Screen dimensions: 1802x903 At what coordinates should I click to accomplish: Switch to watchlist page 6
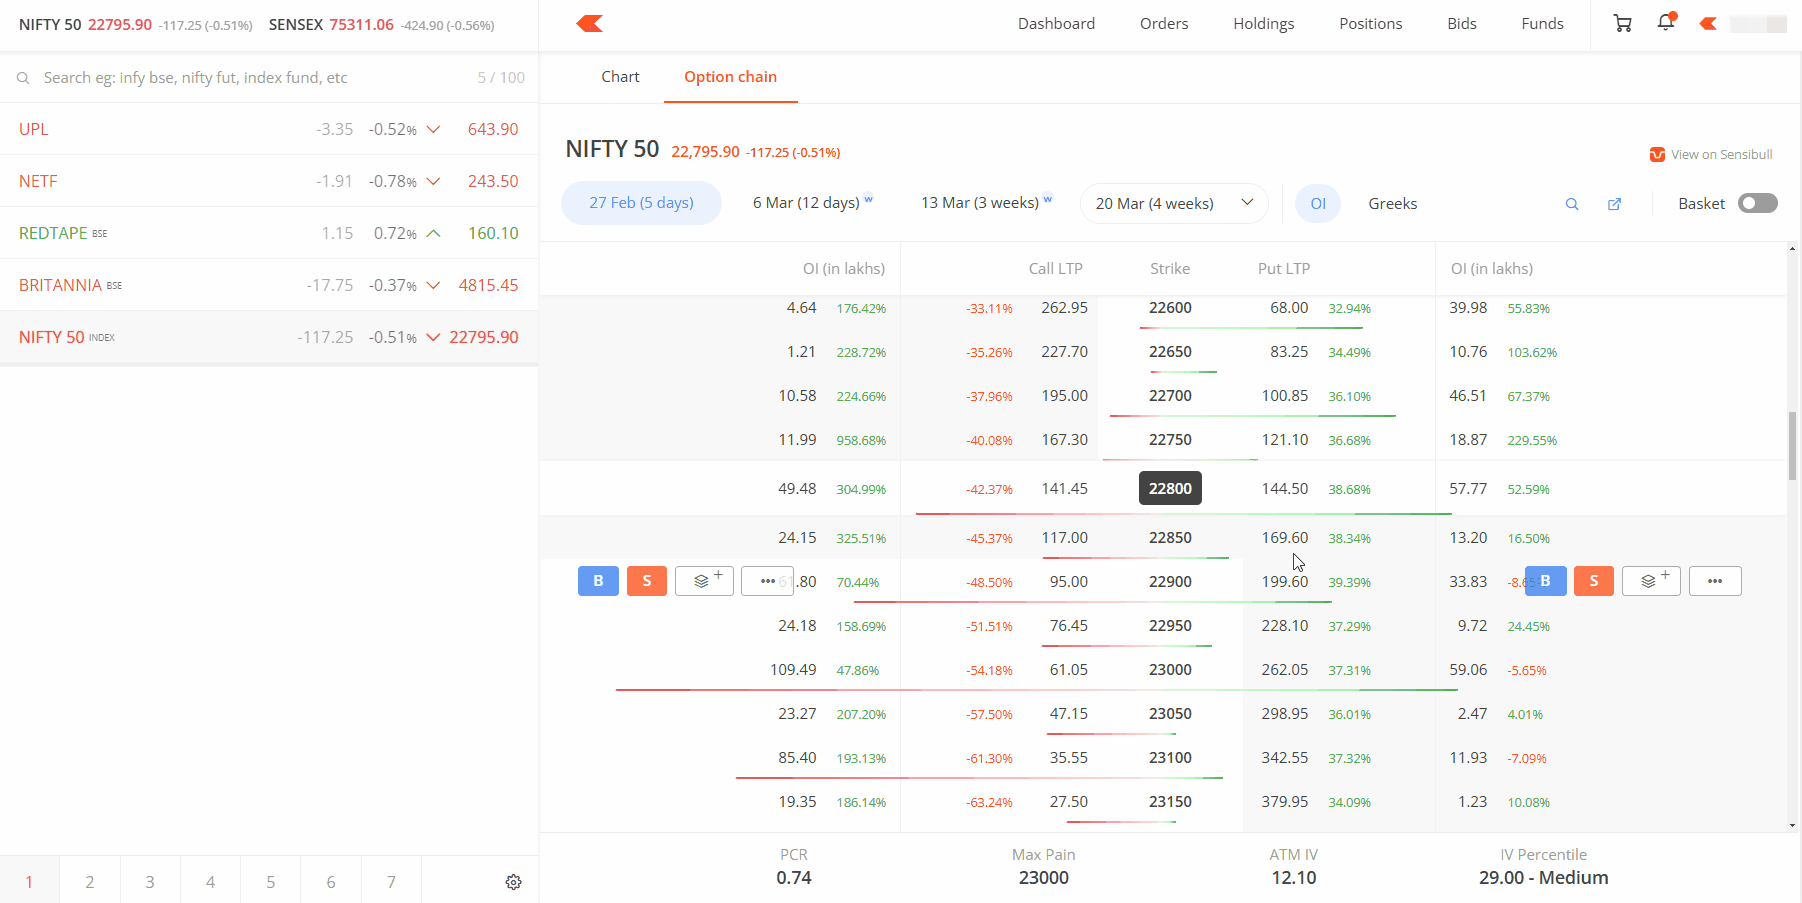click(331, 881)
